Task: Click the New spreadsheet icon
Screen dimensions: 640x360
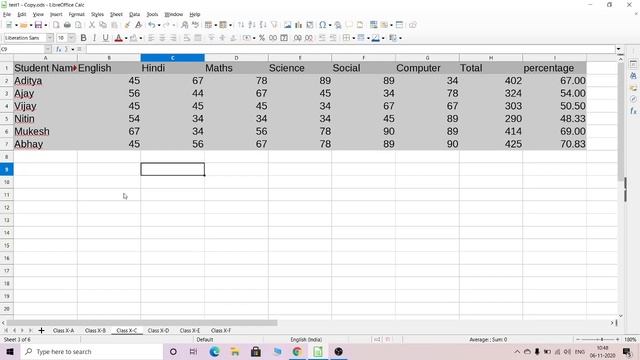Action: click(x=9, y=25)
